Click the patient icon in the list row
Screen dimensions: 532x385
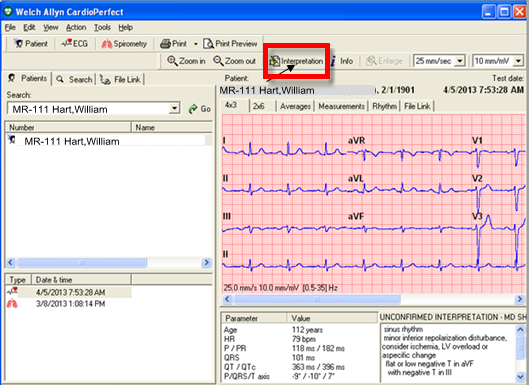pos(12,139)
